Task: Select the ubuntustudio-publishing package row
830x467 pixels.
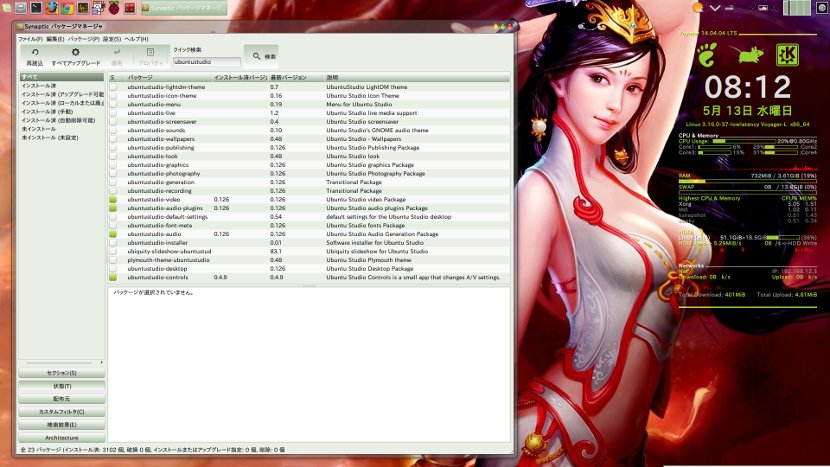Action: [309, 148]
